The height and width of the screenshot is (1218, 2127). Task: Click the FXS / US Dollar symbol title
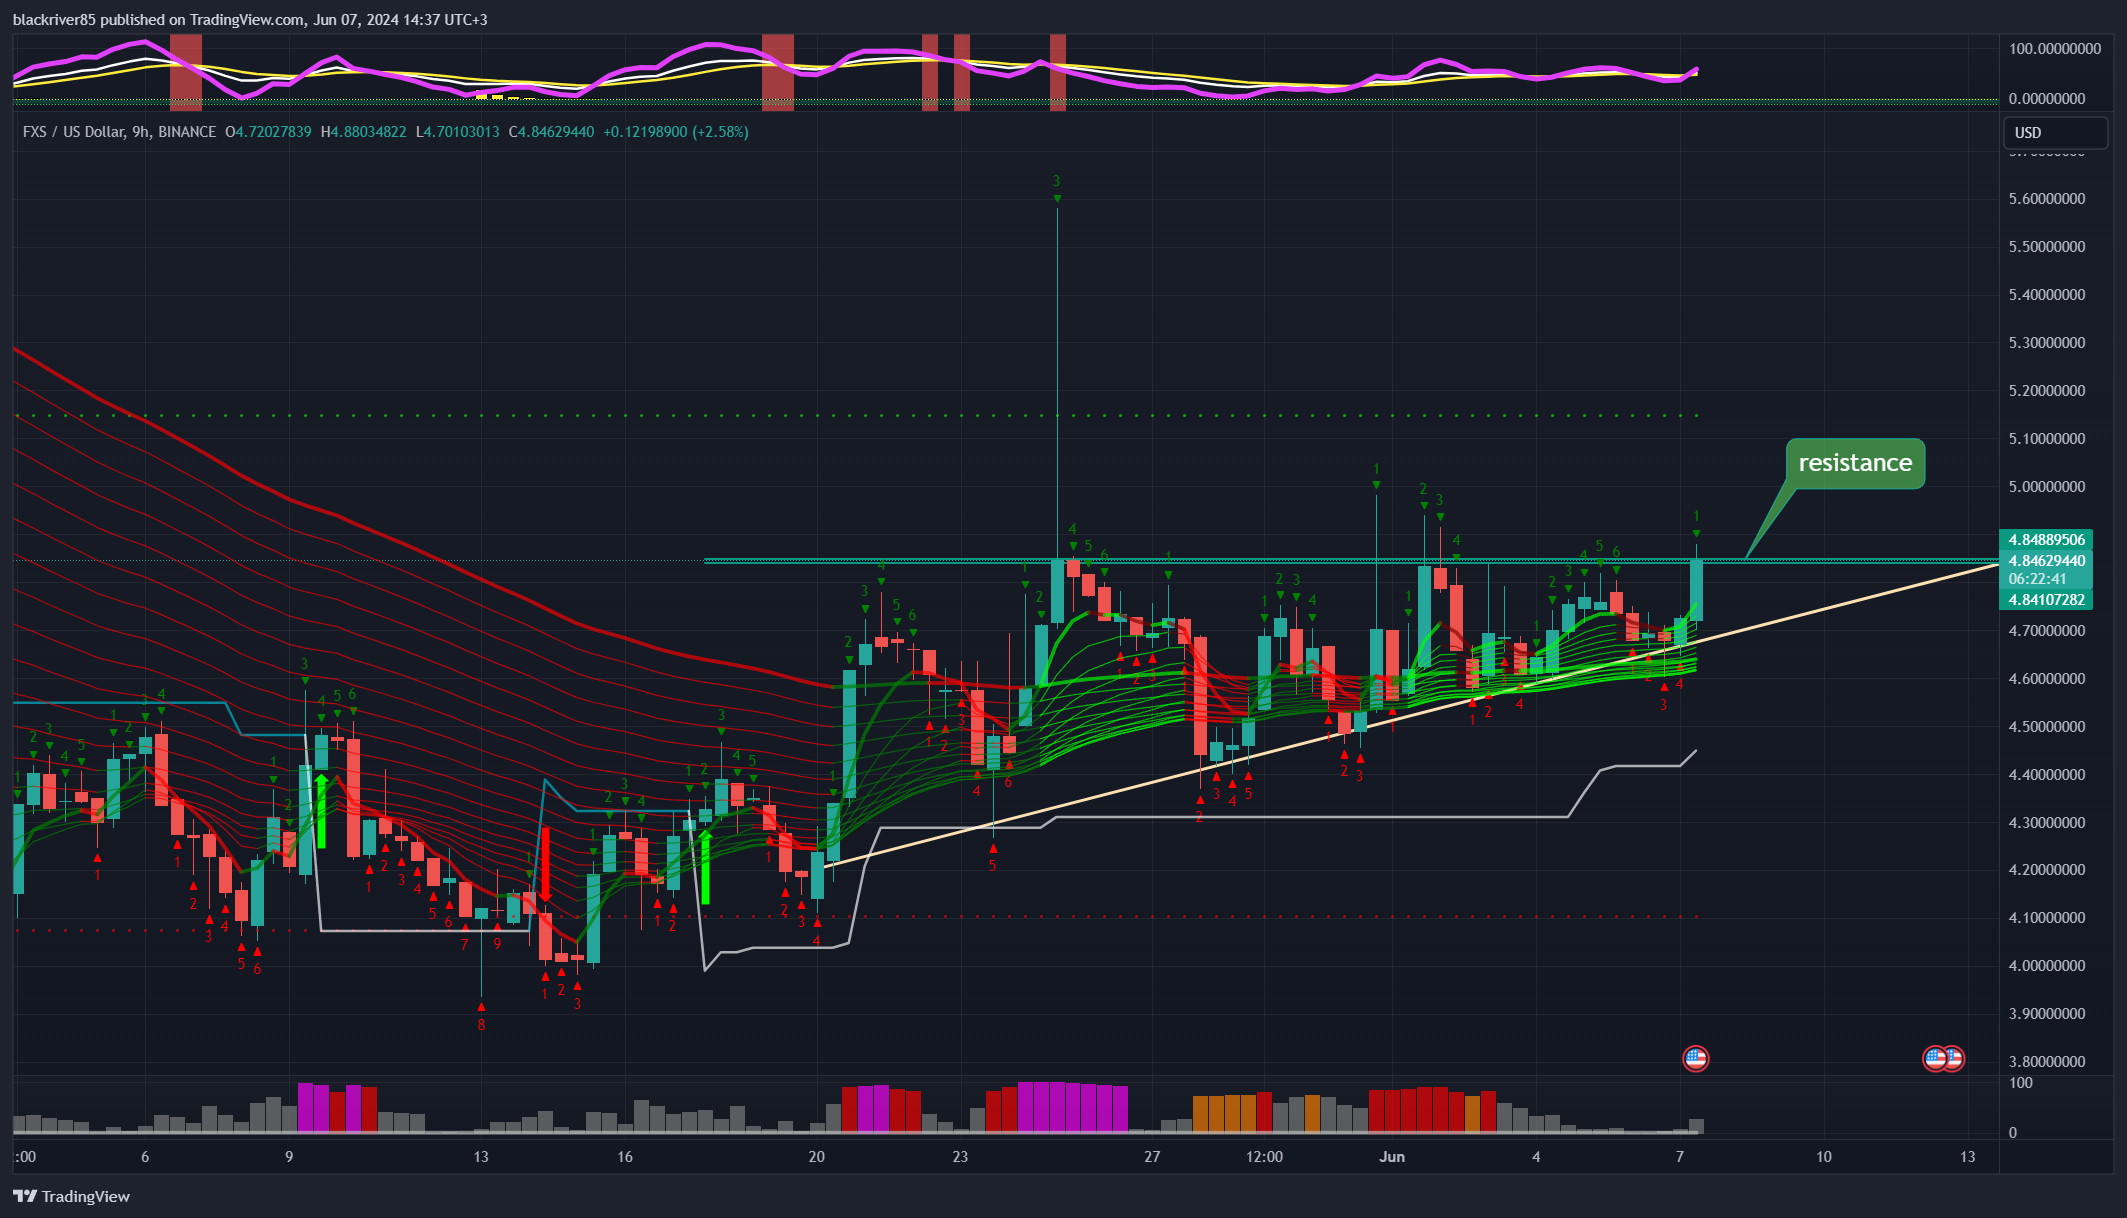click(x=119, y=132)
